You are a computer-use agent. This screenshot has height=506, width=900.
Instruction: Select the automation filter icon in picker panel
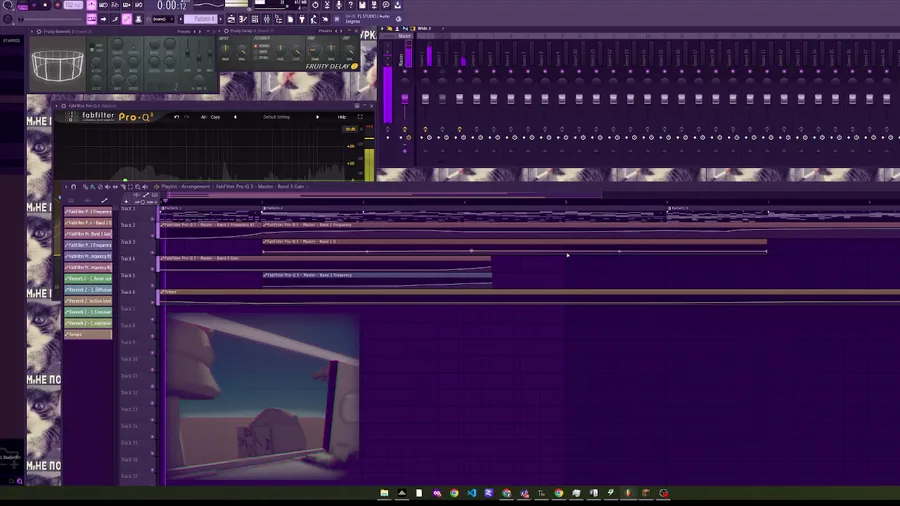click(x=104, y=200)
